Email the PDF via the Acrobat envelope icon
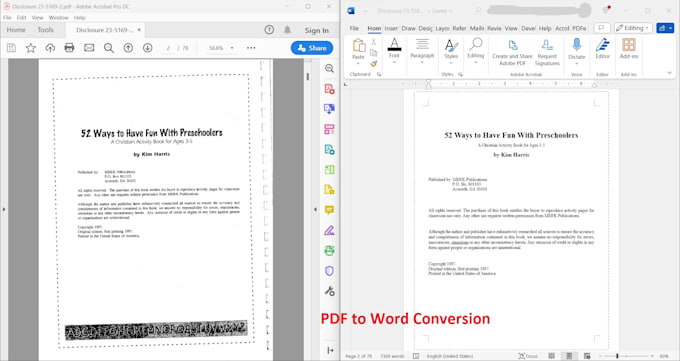Viewport: 680px width, 361px height. [x=89, y=48]
